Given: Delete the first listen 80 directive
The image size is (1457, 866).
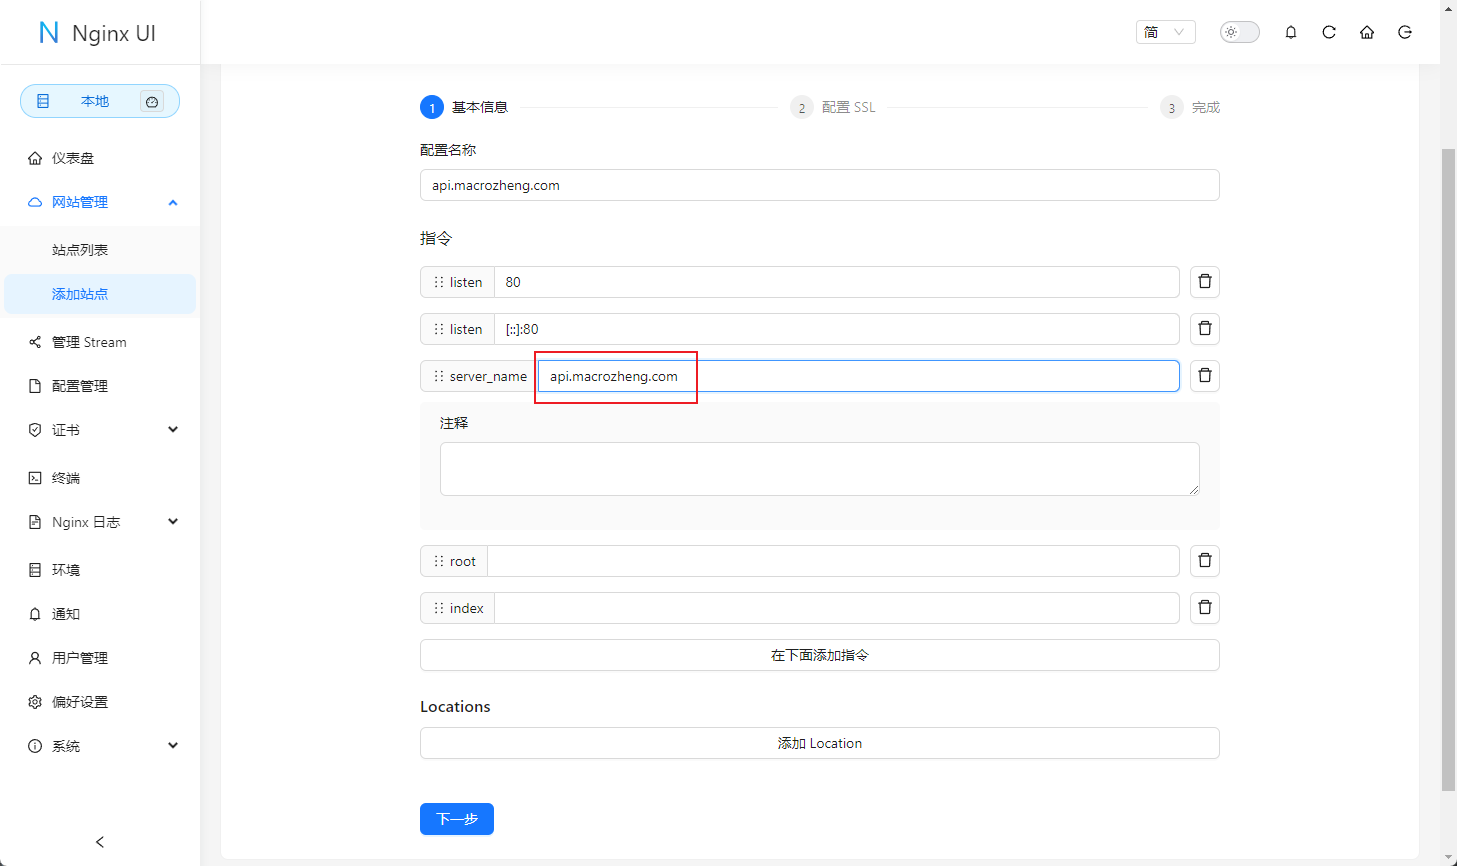Looking at the screenshot, I should (x=1204, y=282).
